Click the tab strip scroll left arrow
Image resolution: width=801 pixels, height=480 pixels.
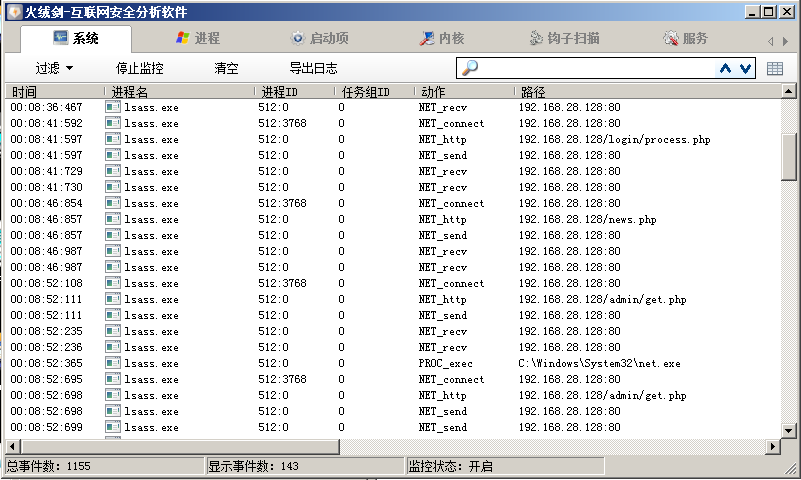coord(770,41)
